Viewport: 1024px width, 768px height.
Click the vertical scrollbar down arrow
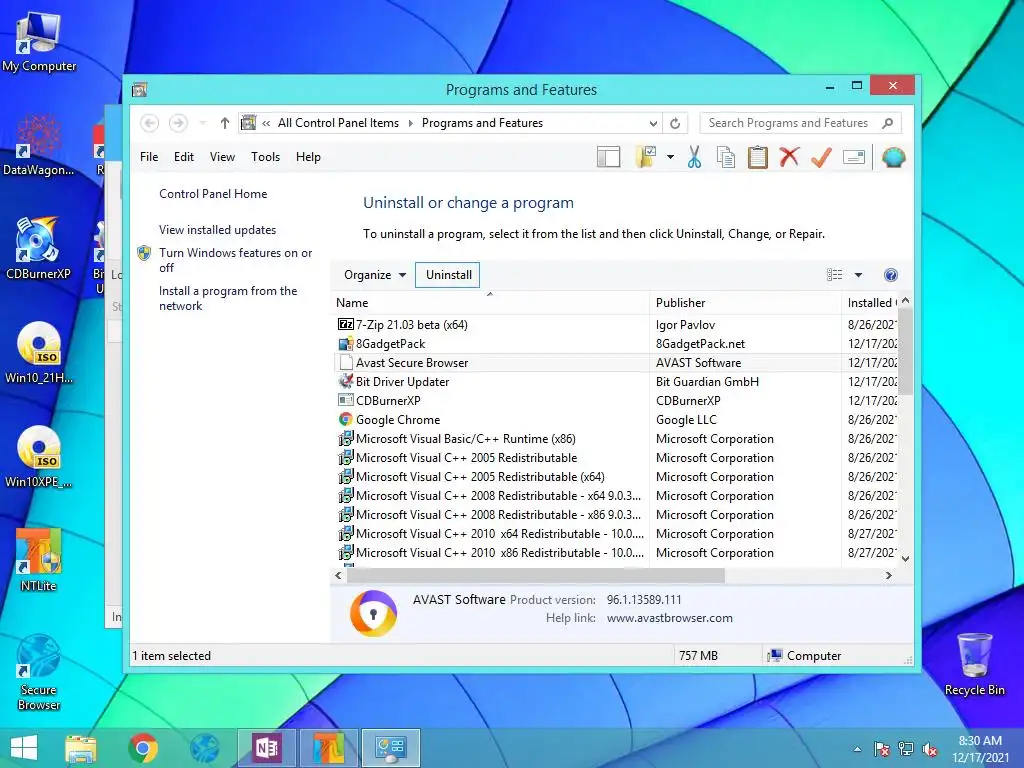pyautogui.click(x=905, y=558)
